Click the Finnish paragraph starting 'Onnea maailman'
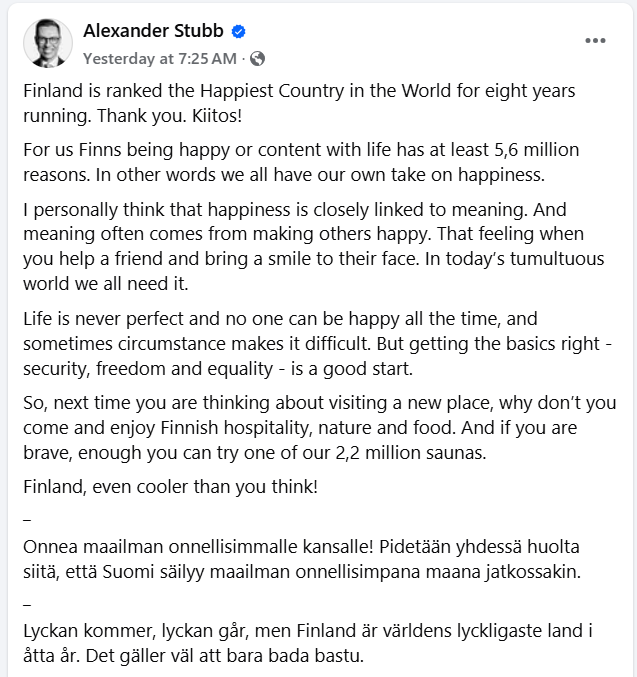Viewport: 637px width, 677px height. tap(300, 562)
